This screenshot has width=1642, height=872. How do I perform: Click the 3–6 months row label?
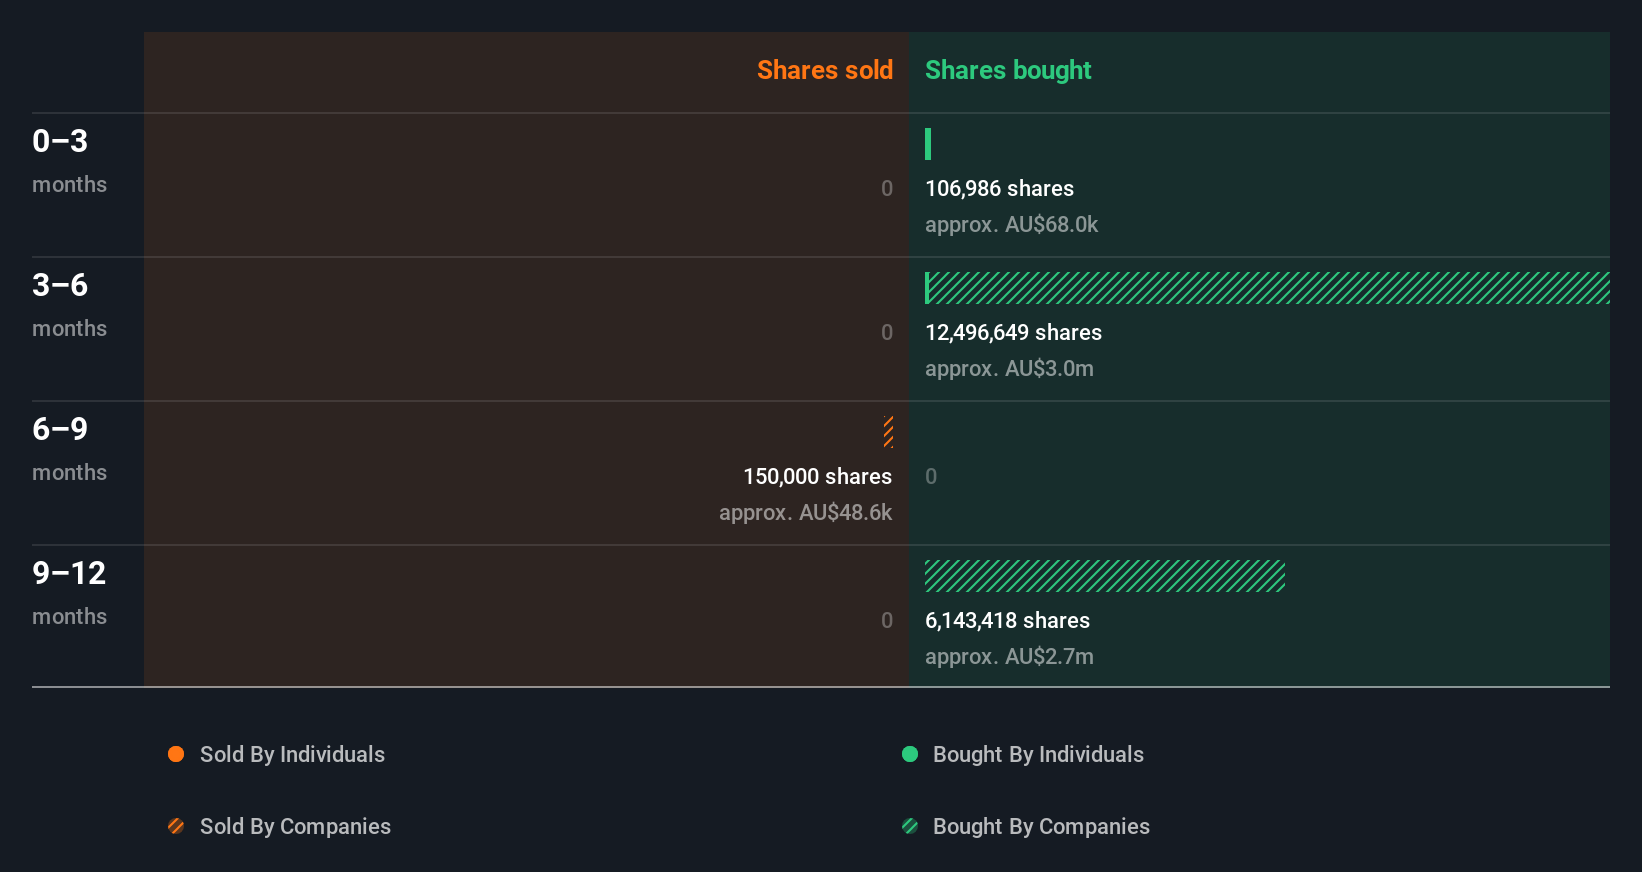(x=69, y=304)
